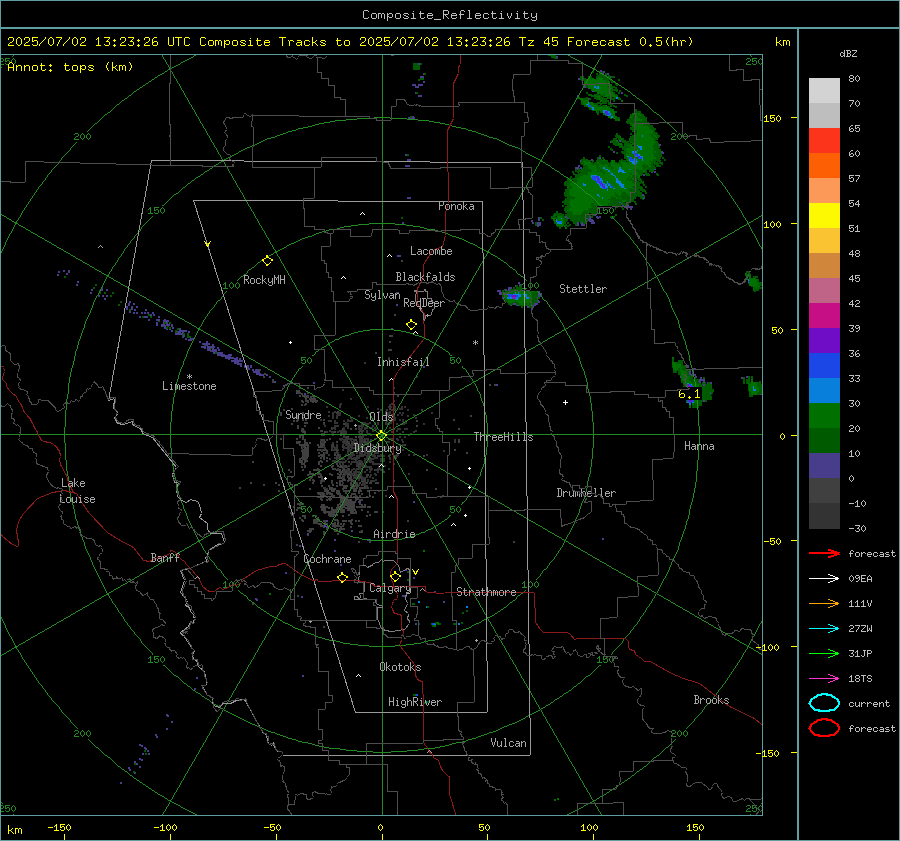The image size is (900, 841).
Task: Click the Composite_Reflectivity title
Action: pos(449,15)
